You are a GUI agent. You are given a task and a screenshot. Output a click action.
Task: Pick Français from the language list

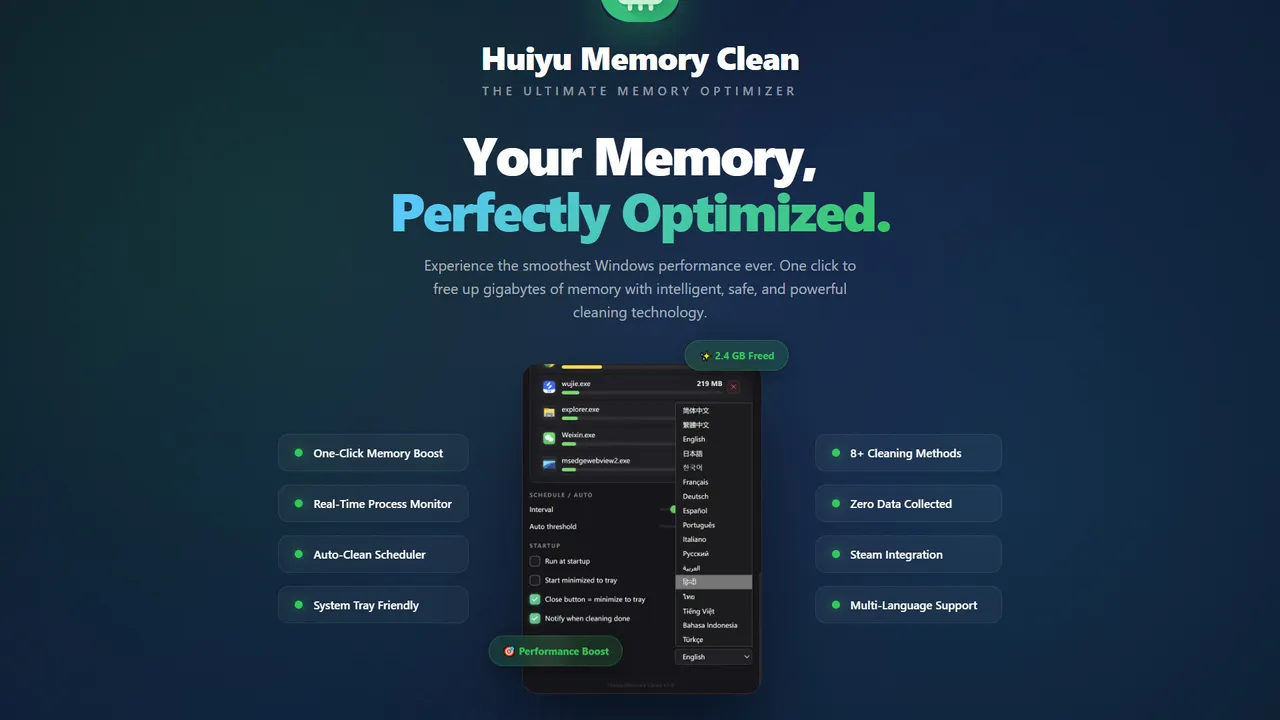(x=714, y=482)
